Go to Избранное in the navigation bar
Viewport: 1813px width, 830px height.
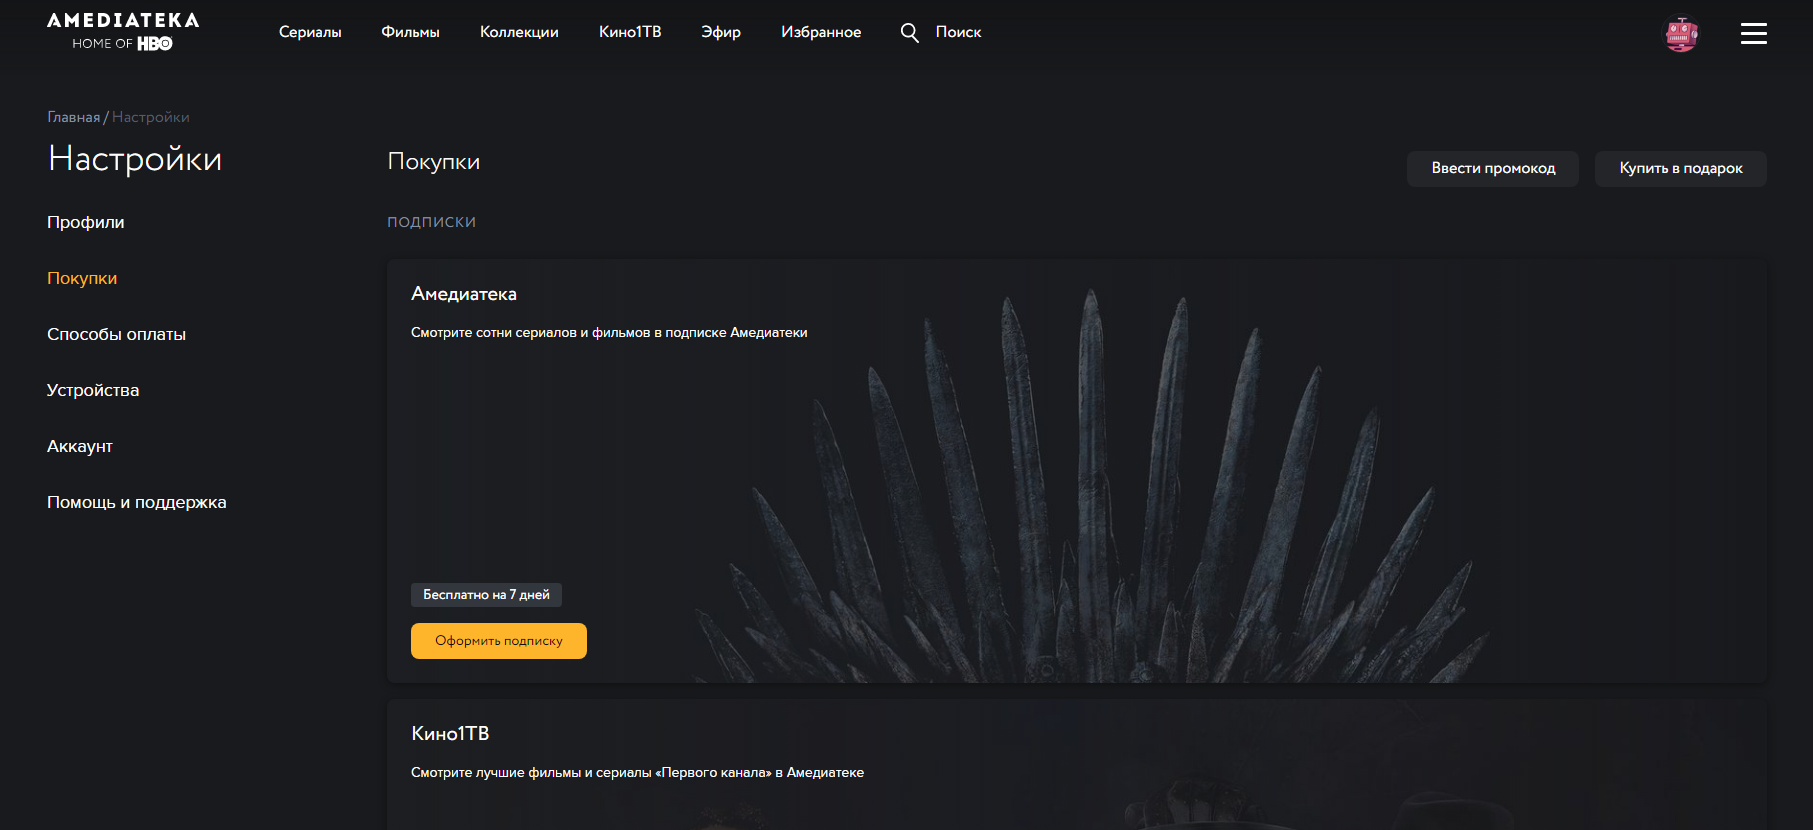pos(821,32)
